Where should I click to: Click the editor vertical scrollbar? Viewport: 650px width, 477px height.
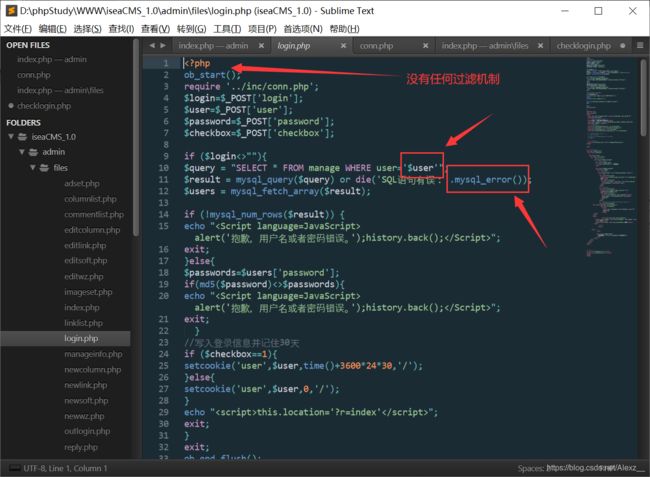[x=643, y=97]
